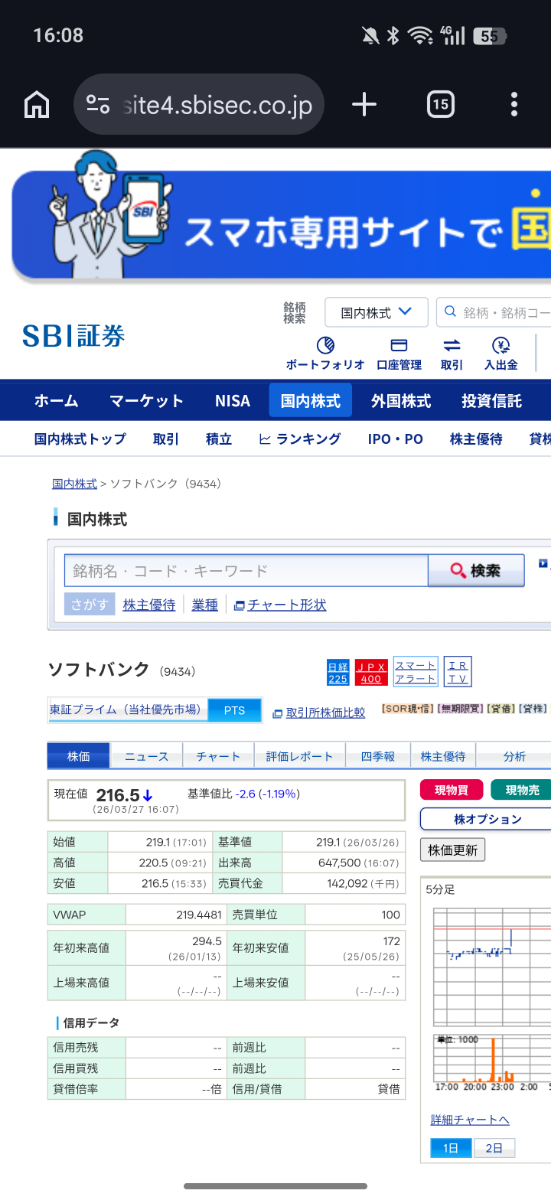
Task: Go to ホーム in main navigation
Action: 56,401
